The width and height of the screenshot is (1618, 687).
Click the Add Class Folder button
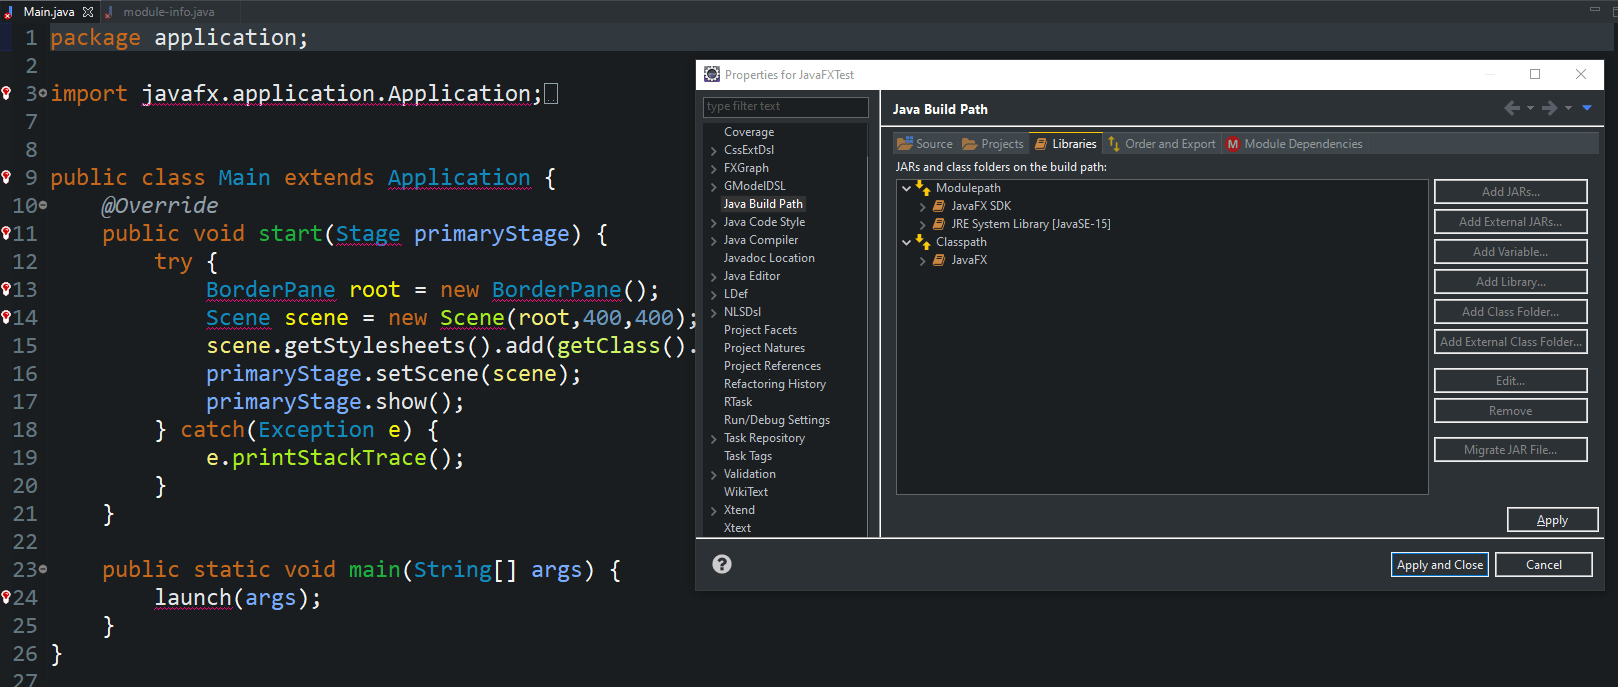[x=1510, y=312]
